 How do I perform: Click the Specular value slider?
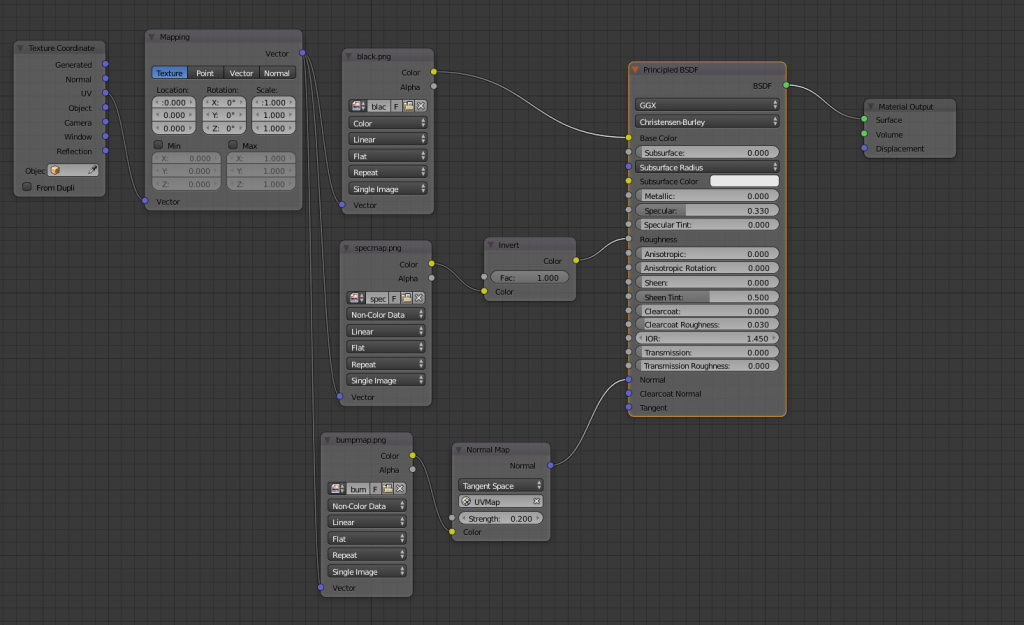tap(706, 211)
